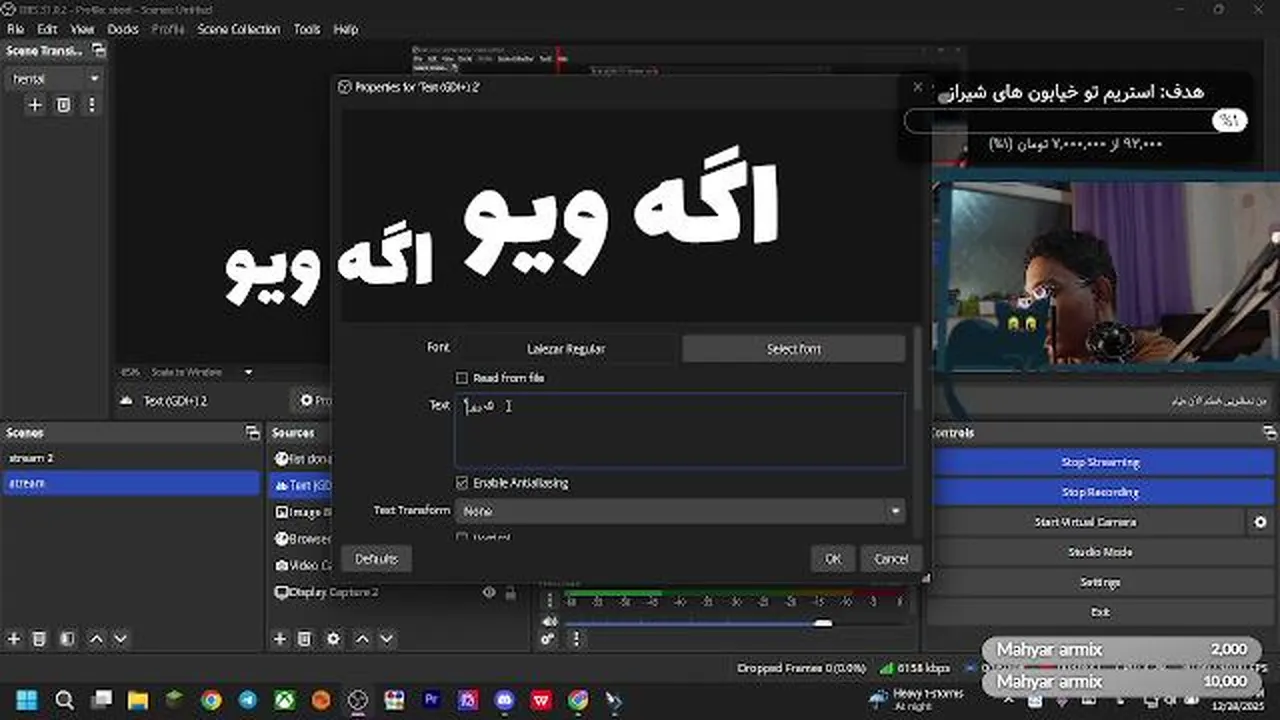This screenshot has height=720, width=1280.
Task: Open the View menu
Action: pyautogui.click(x=82, y=29)
